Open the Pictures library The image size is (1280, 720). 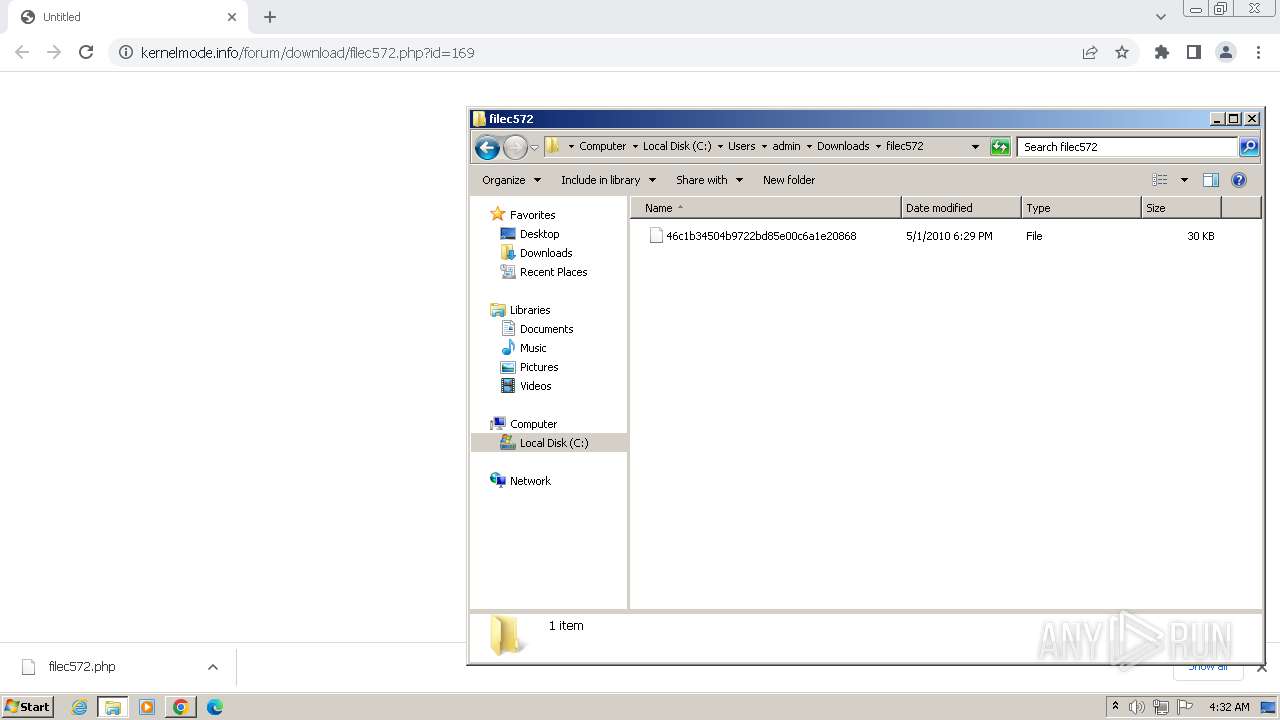(x=539, y=367)
